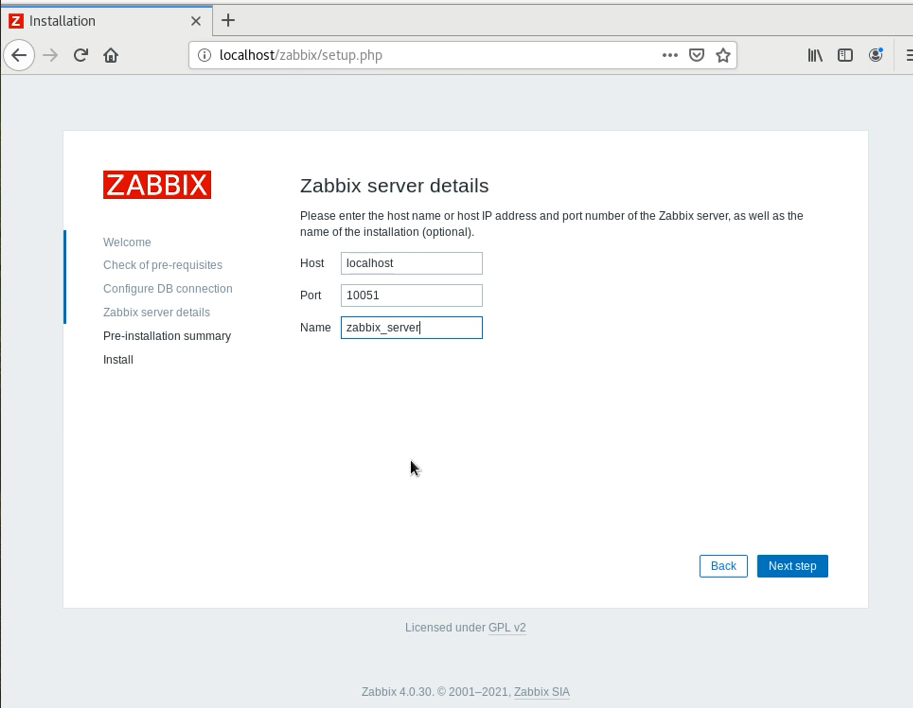Click the Port input field
Image resolution: width=913 pixels, height=708 pixels.
pyautogui.click(x=412, y=295)
